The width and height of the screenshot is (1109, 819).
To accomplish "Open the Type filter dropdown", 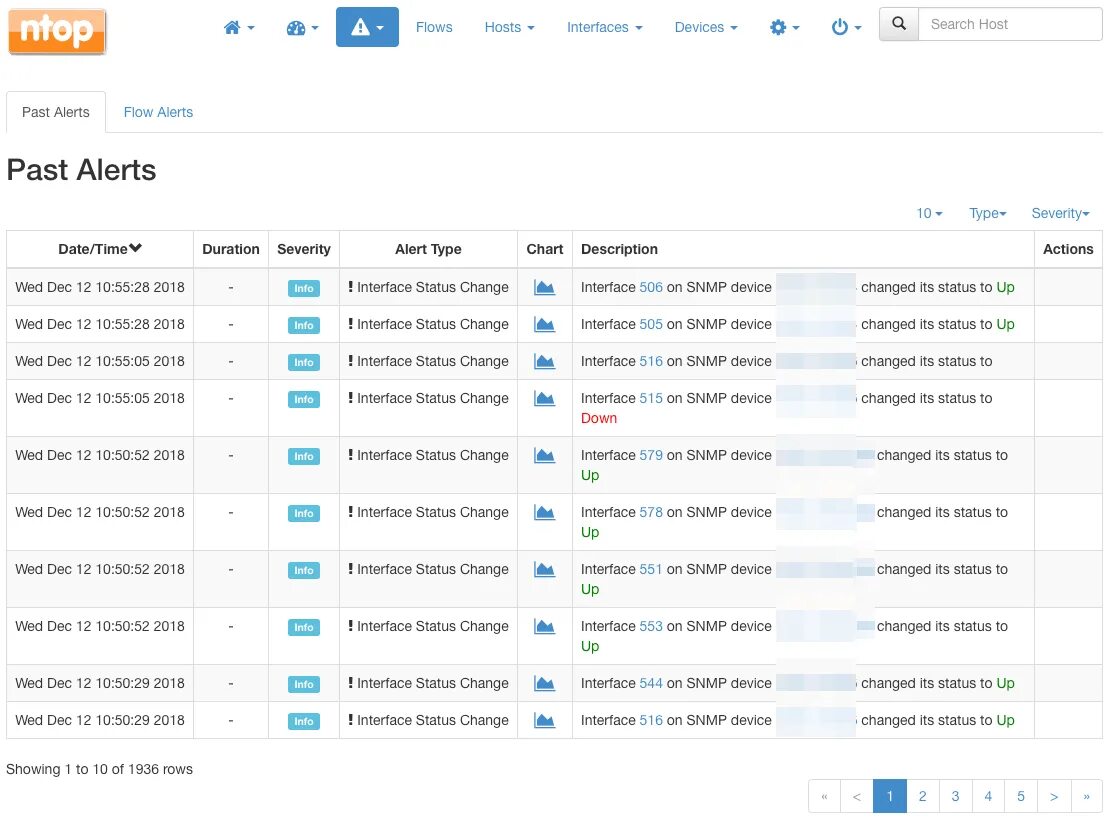I will click(x=987, y=213).
